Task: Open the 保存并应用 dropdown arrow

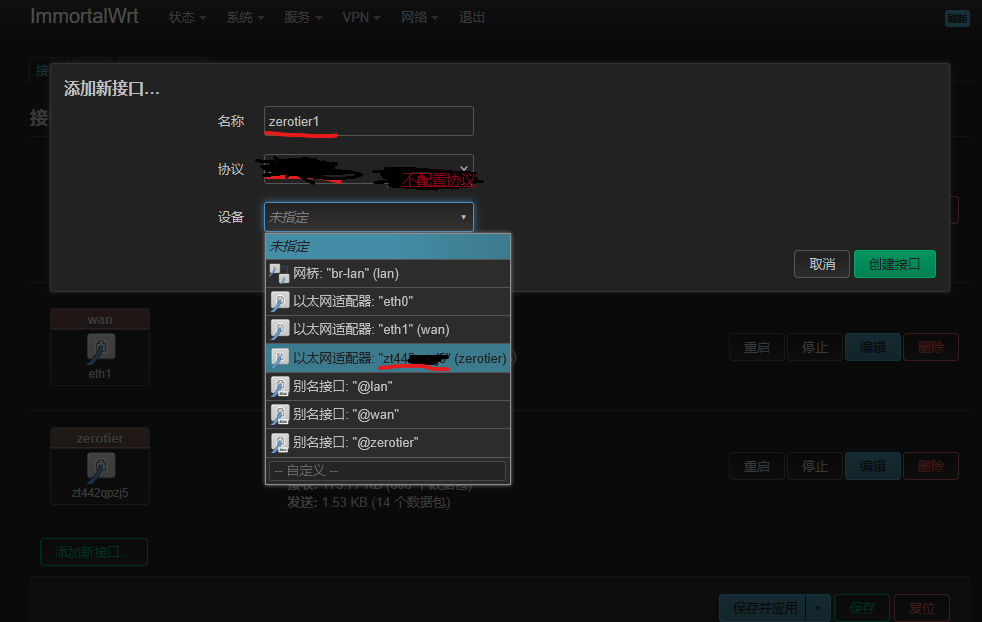Action: (x=818, y=608)
